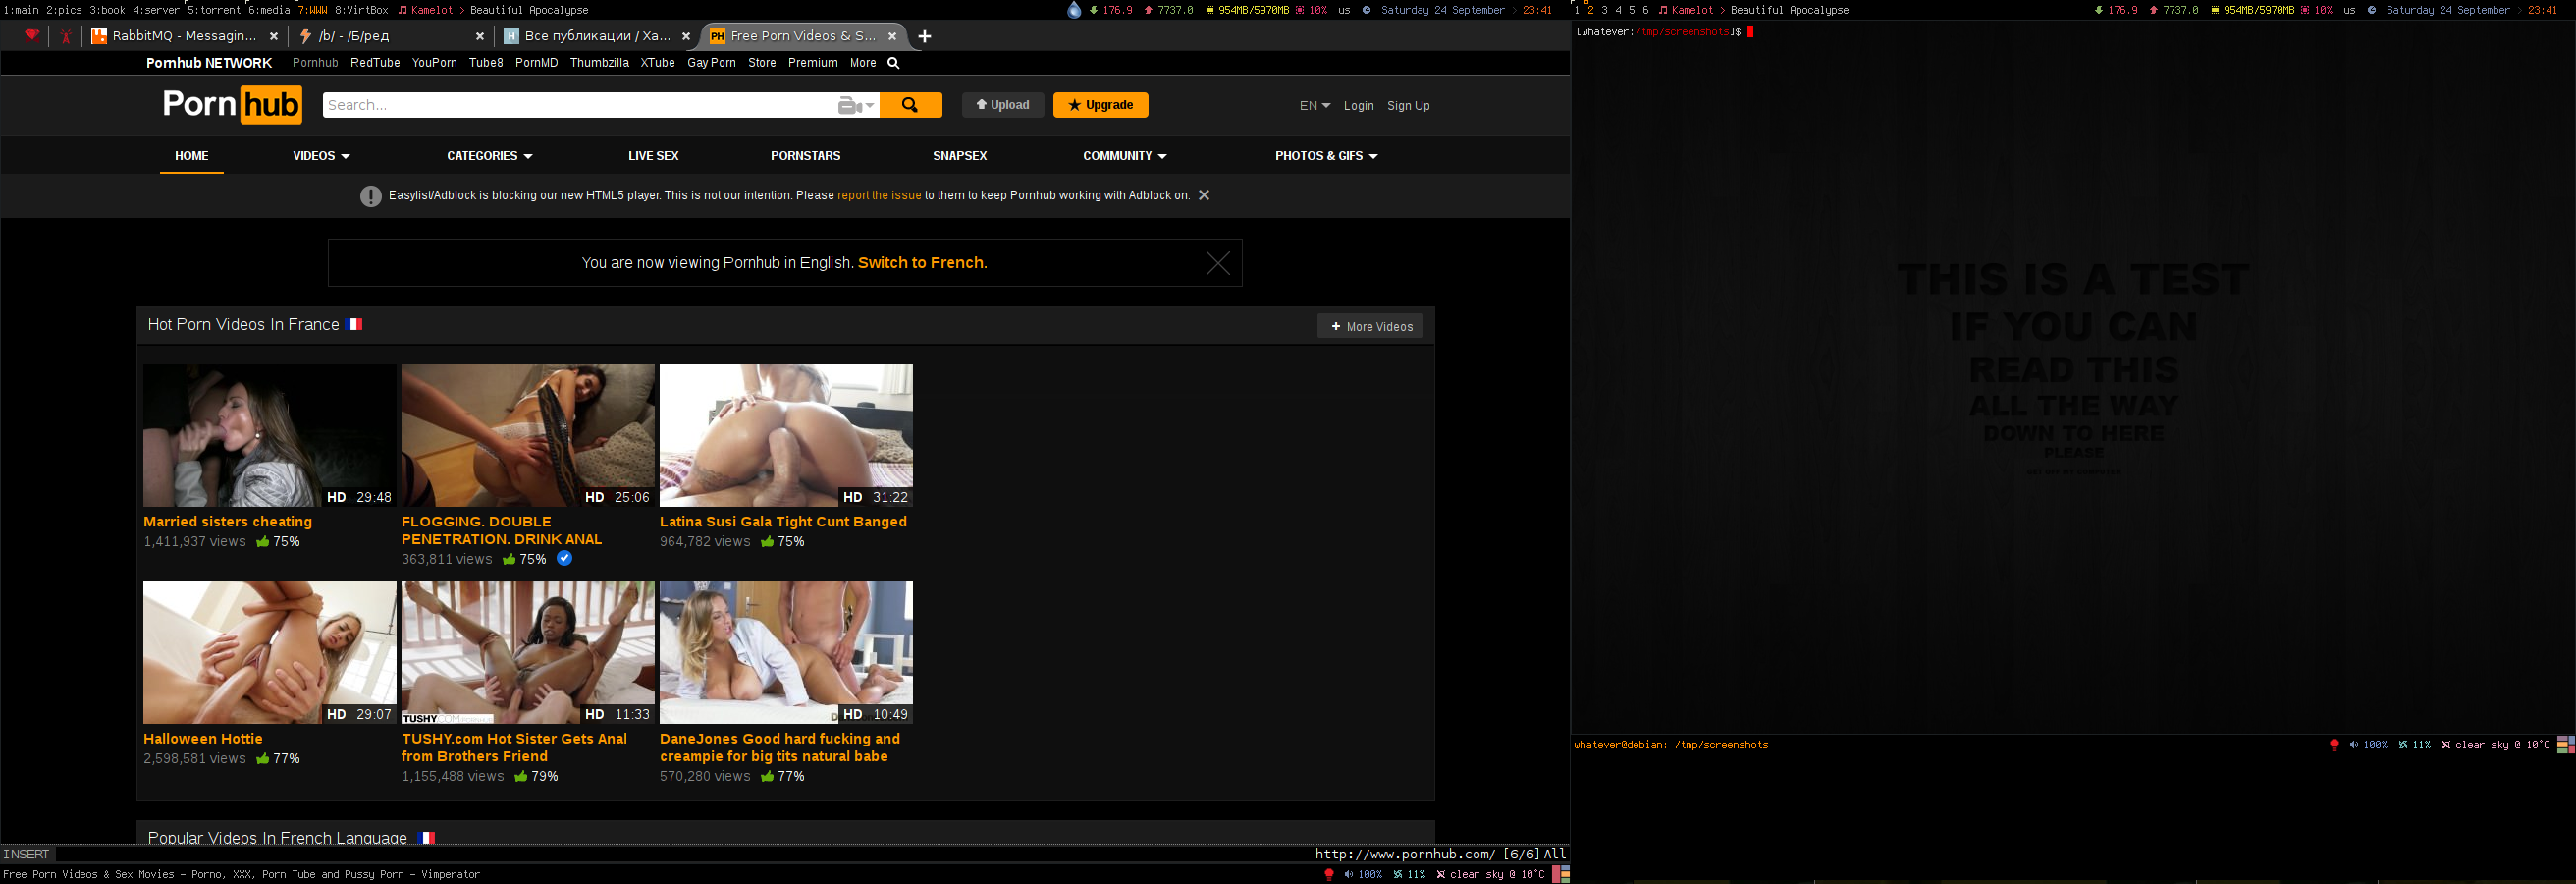Click the RabbitMQ tab favicon
The width and height of the screenshot is (2576, 884).
pyautogui.click(x=99, y=36)
